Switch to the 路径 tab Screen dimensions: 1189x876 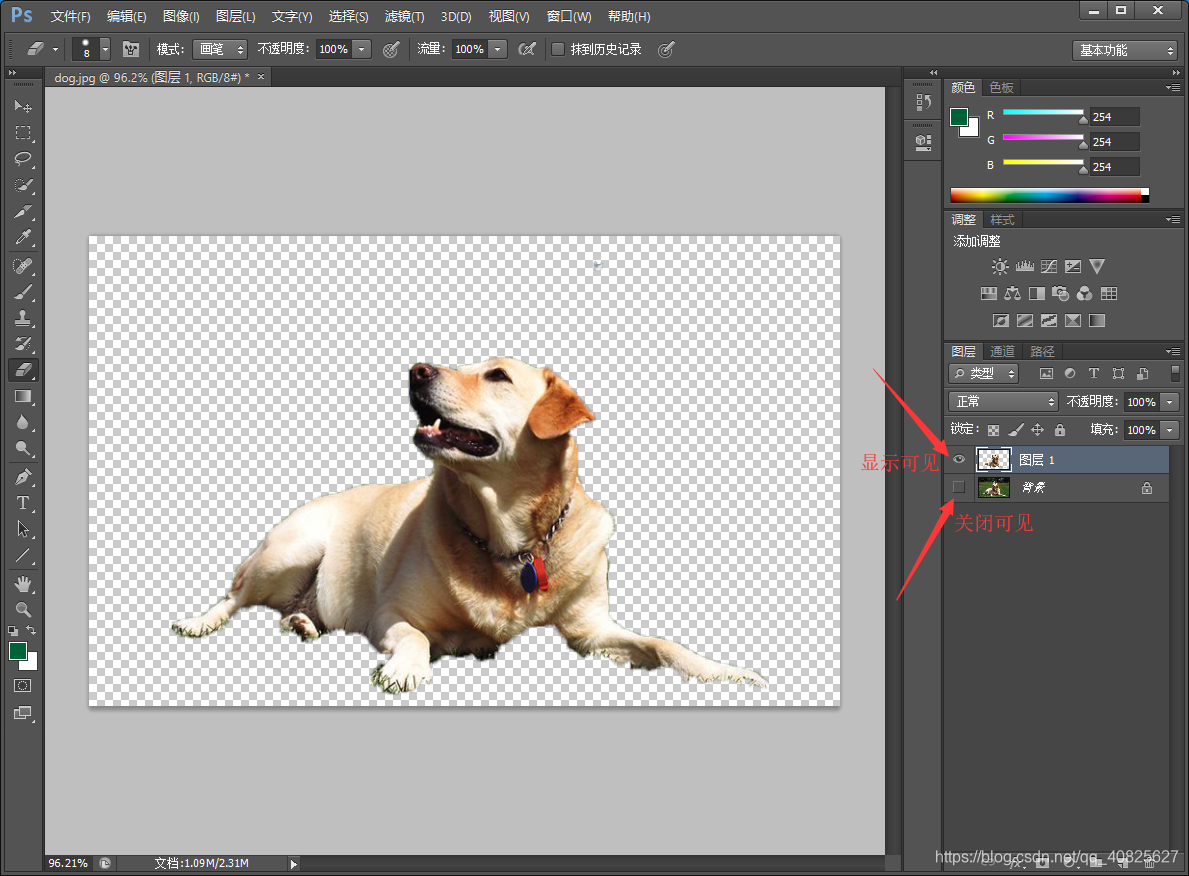[x=1042, y=351]
